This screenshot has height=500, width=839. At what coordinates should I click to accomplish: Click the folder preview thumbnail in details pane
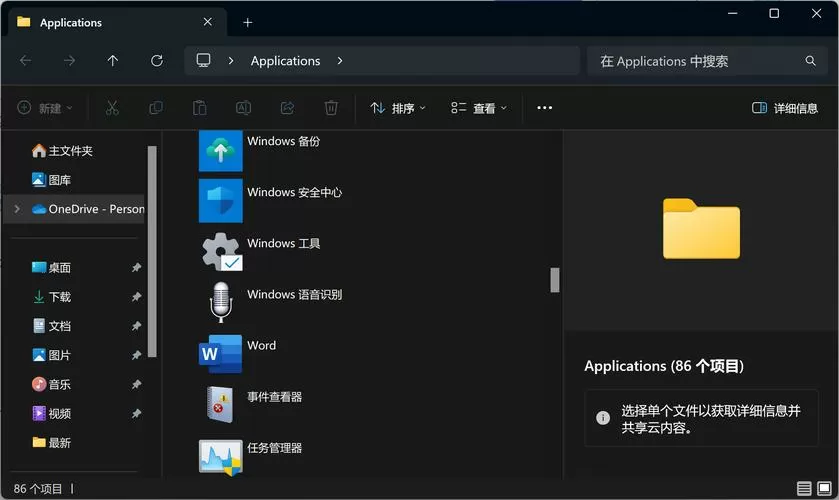(x=701, y=229)
